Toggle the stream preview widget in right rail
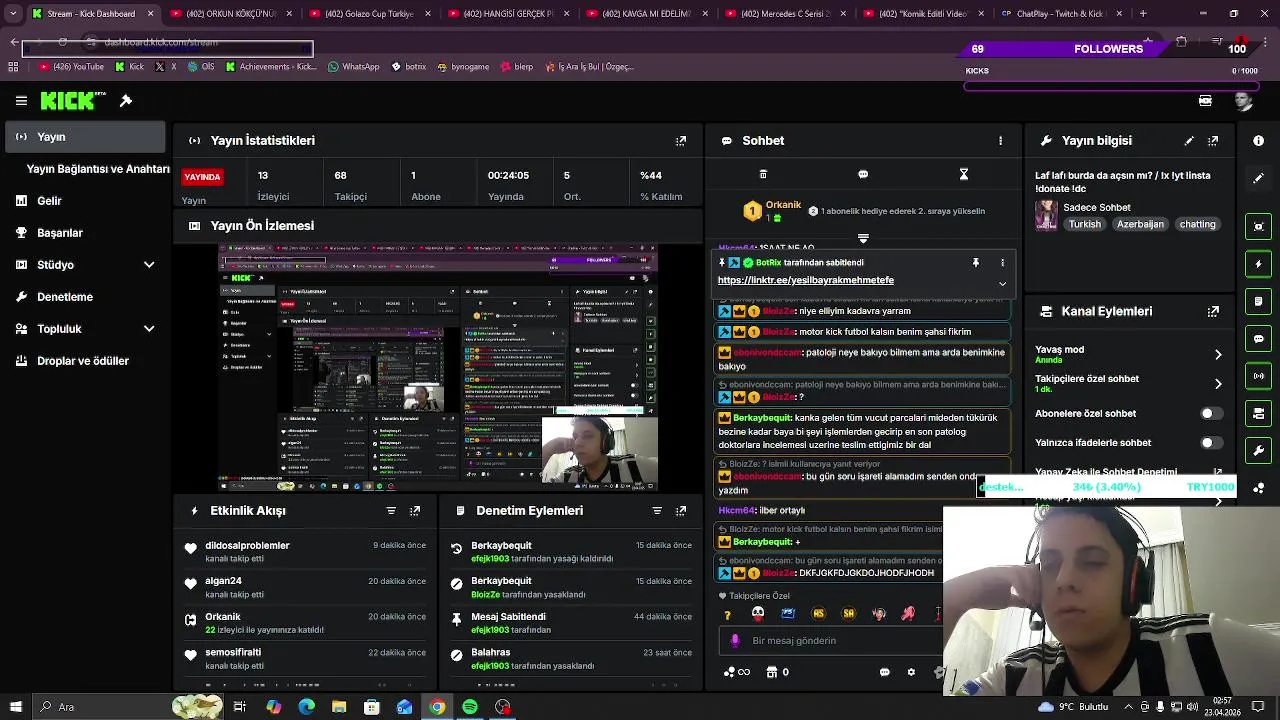 click(1259, 226)
